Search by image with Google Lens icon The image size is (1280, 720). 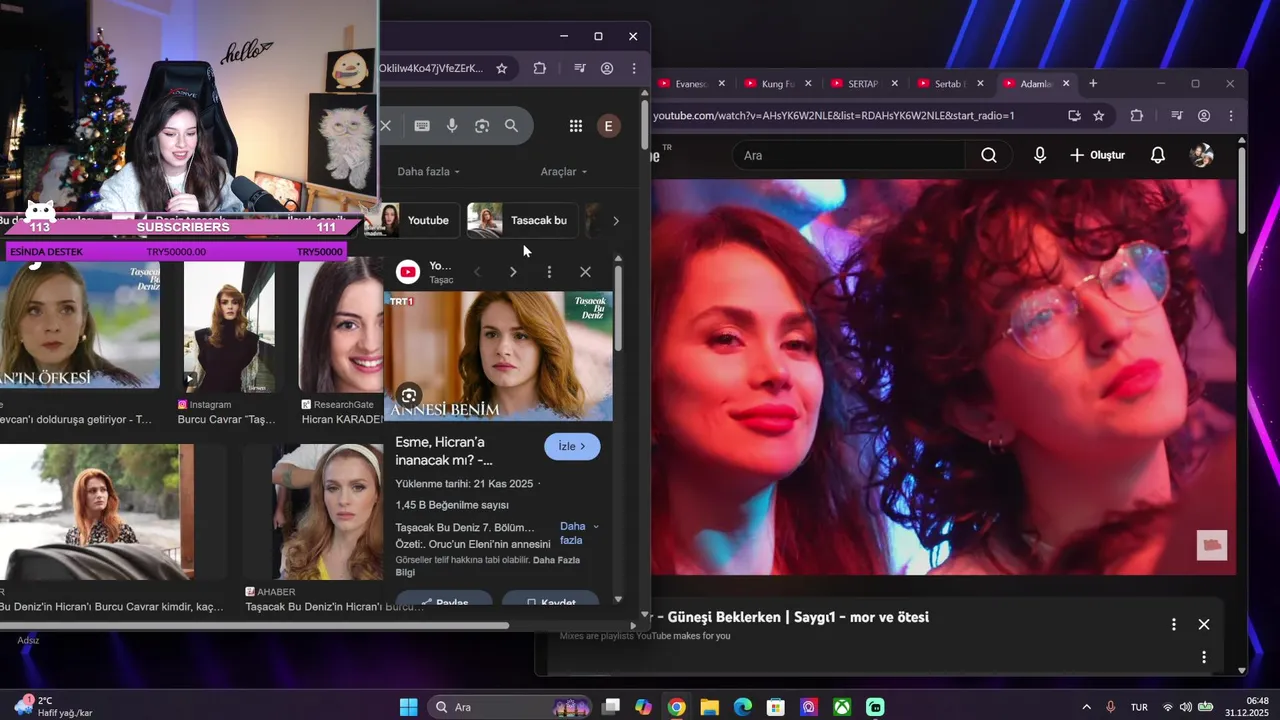coord(482,125)
